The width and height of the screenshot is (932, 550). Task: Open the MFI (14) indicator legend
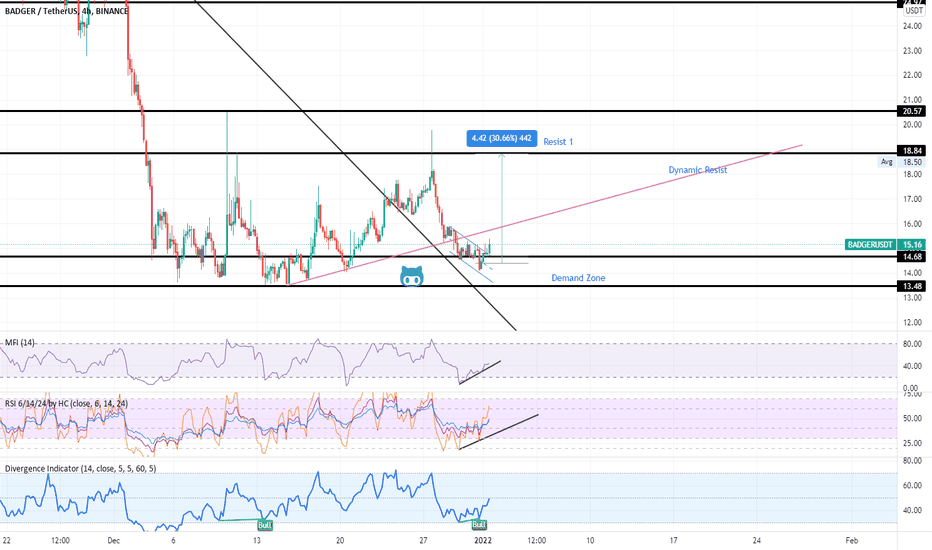pos(20,342)
